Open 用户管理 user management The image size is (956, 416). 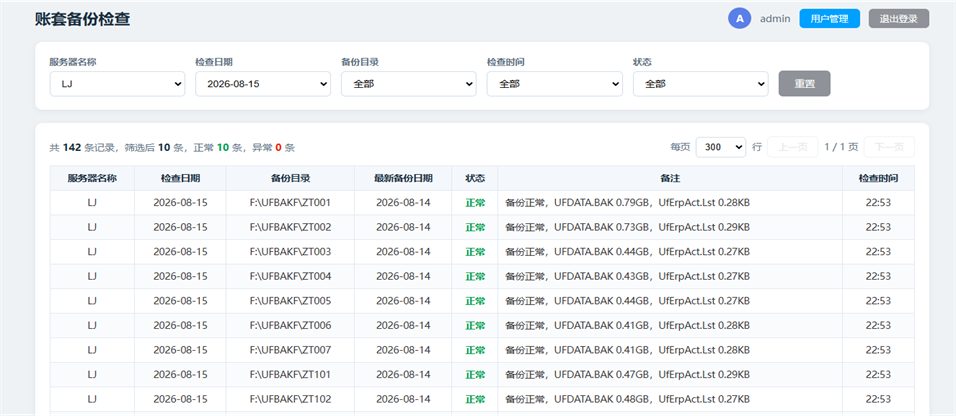829,18
